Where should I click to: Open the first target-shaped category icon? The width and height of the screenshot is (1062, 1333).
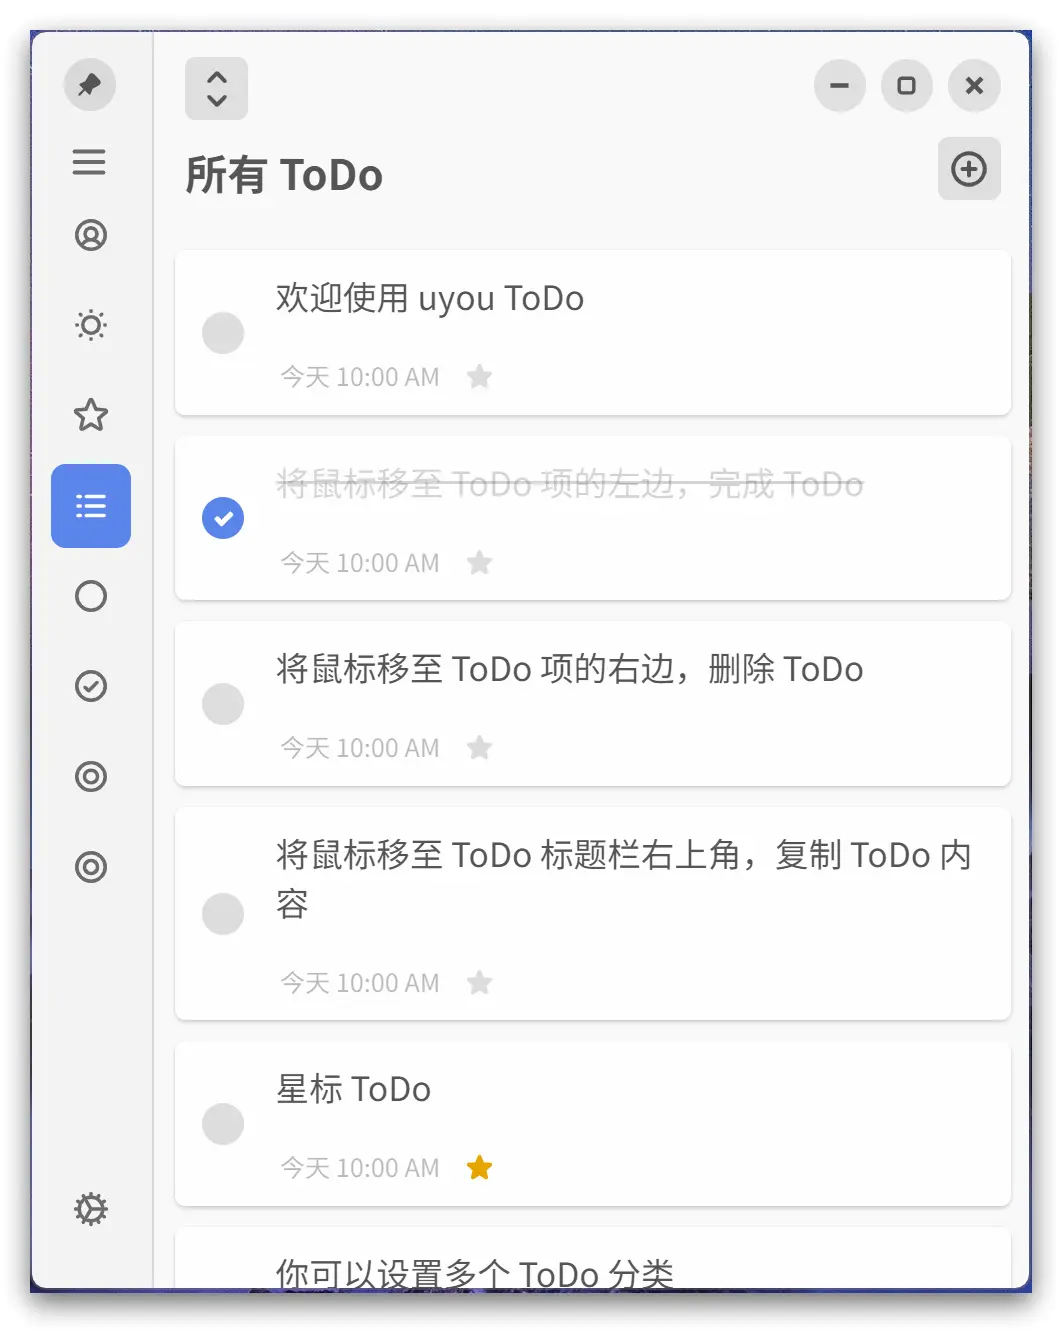point(91,776)
